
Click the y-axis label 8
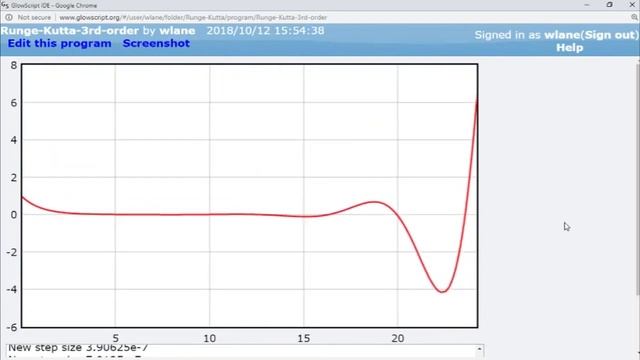(x=14, y=65)
